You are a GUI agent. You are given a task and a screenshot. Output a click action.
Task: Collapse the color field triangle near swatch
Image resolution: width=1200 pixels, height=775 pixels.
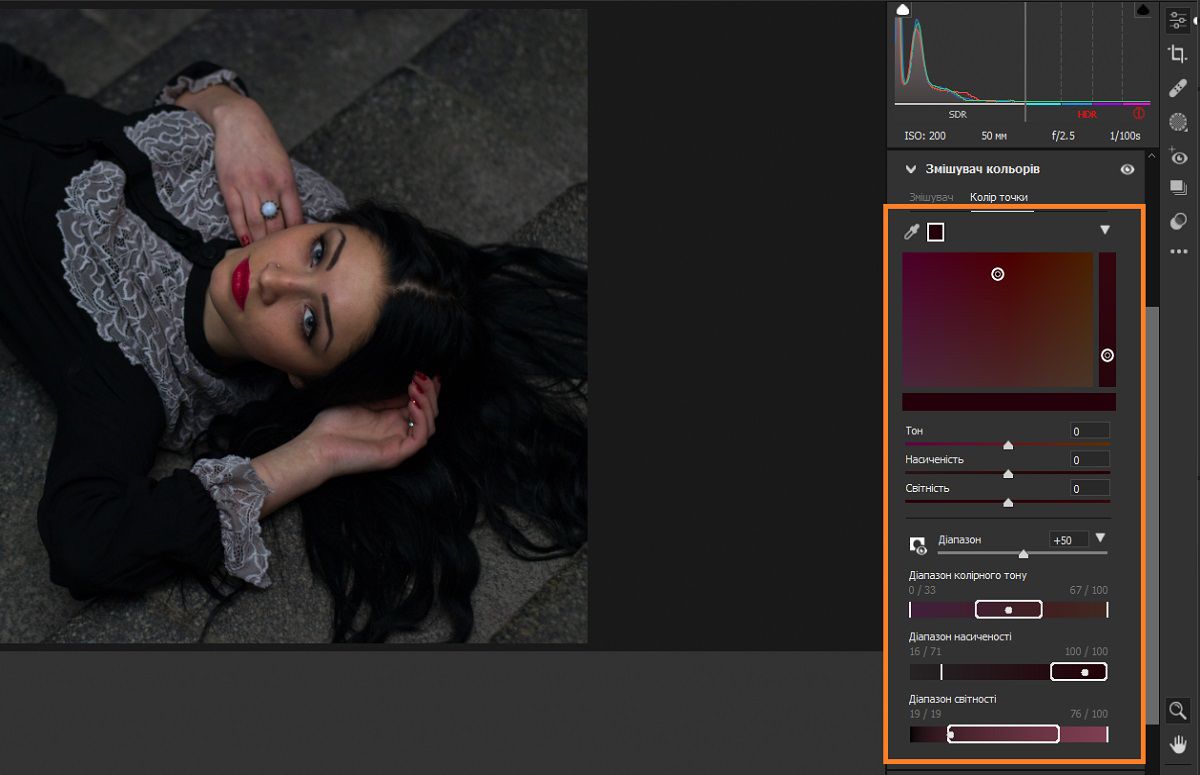[1105, 230]
